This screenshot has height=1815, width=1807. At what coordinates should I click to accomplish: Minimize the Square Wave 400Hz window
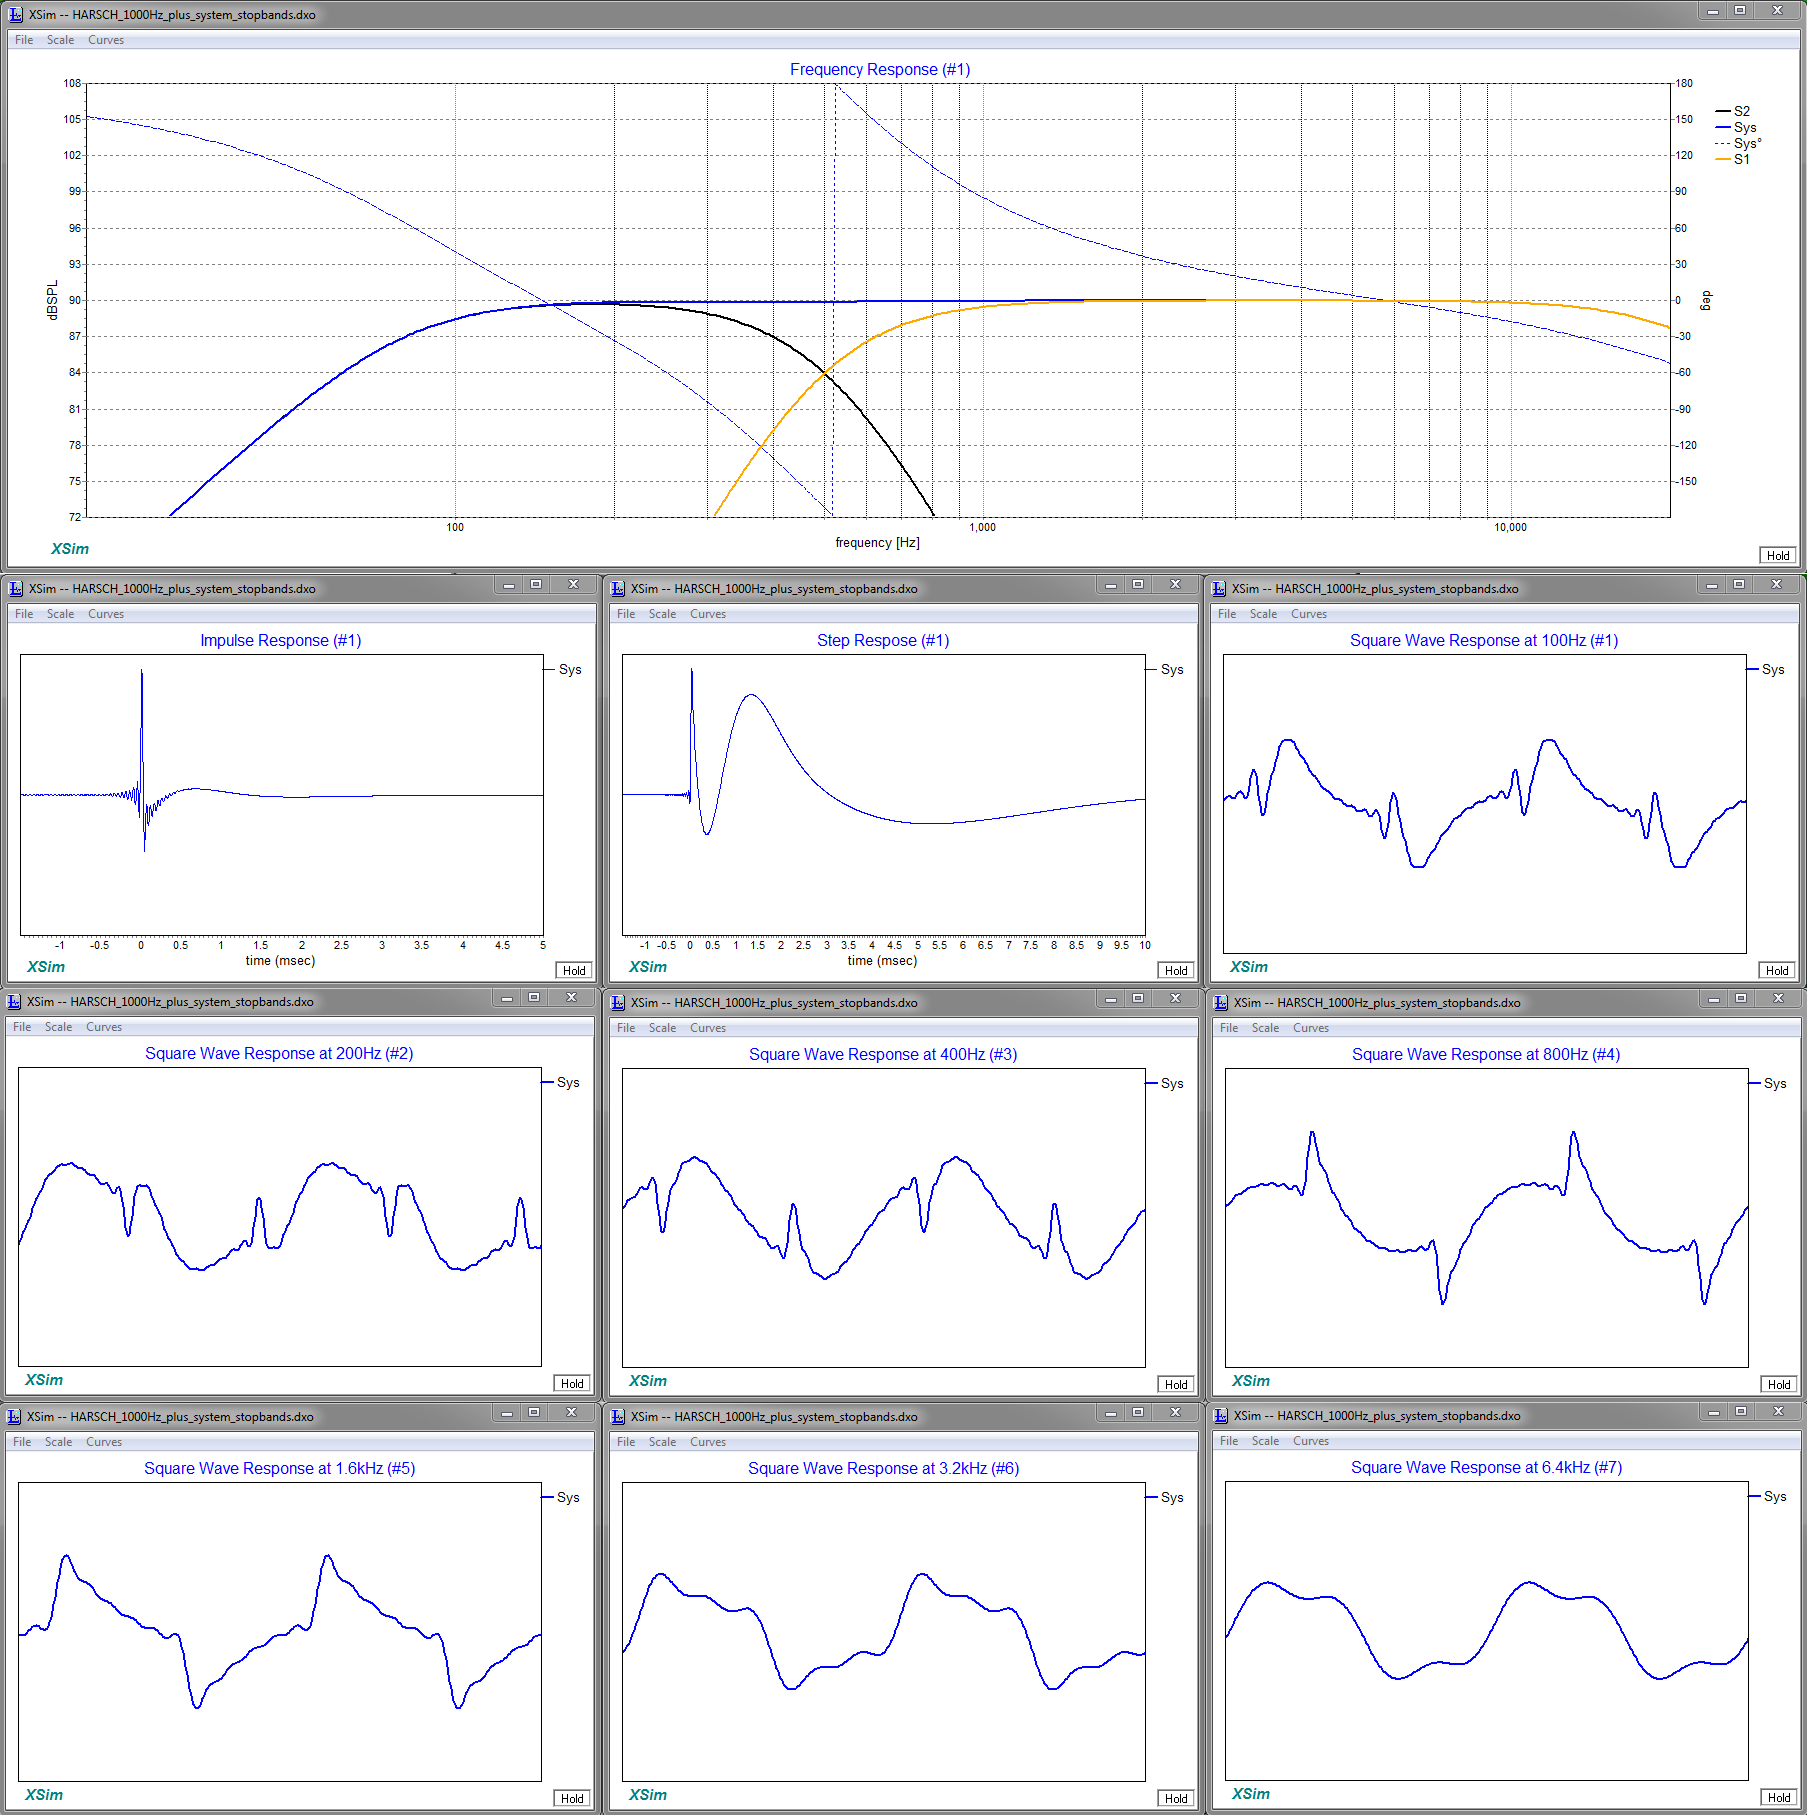click(1111, 999)
